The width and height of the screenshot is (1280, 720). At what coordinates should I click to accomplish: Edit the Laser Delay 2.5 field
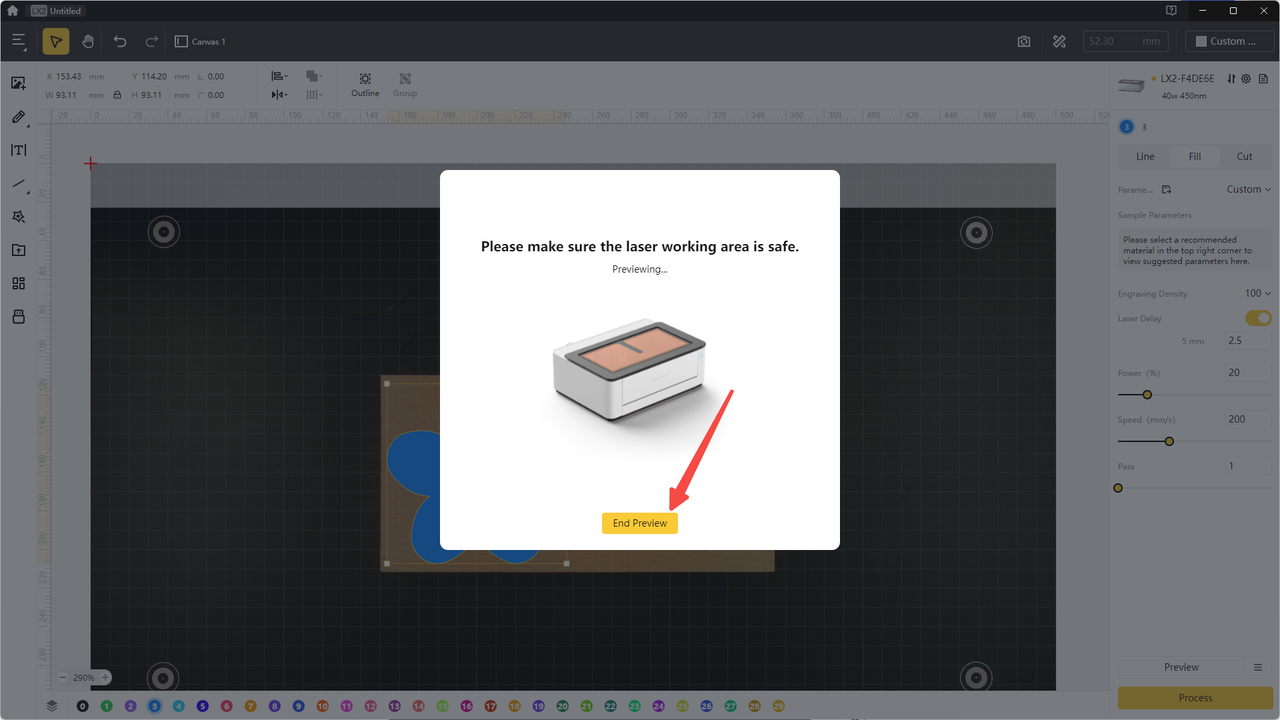(1248, 340)
